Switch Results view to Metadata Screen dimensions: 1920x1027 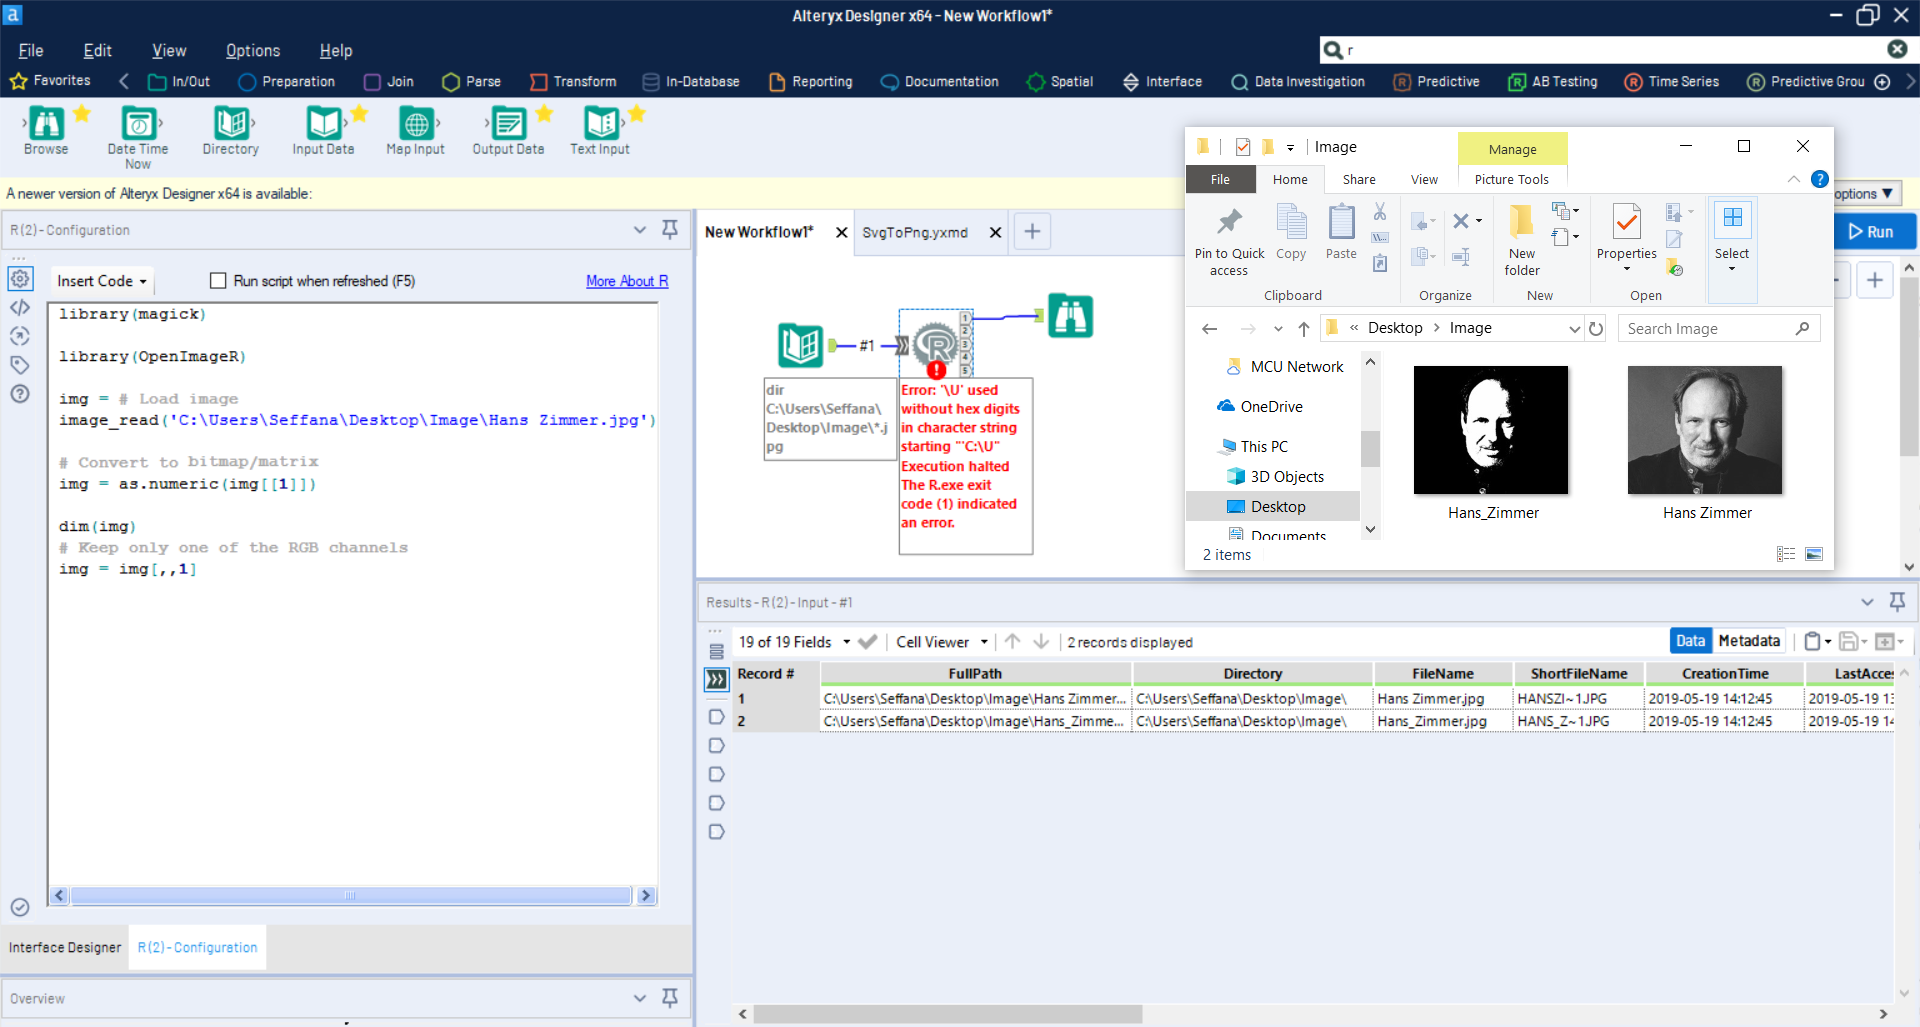[x=1748, y=640]
